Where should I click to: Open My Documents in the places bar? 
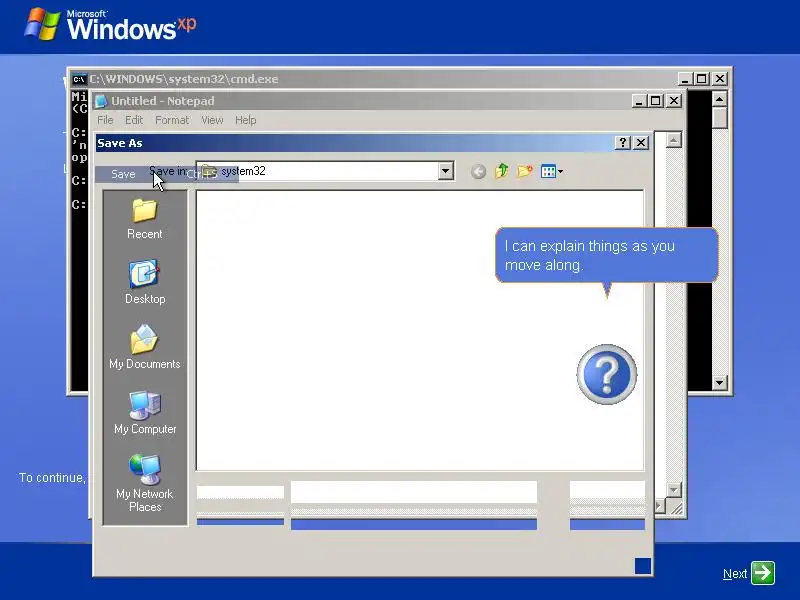144,347
